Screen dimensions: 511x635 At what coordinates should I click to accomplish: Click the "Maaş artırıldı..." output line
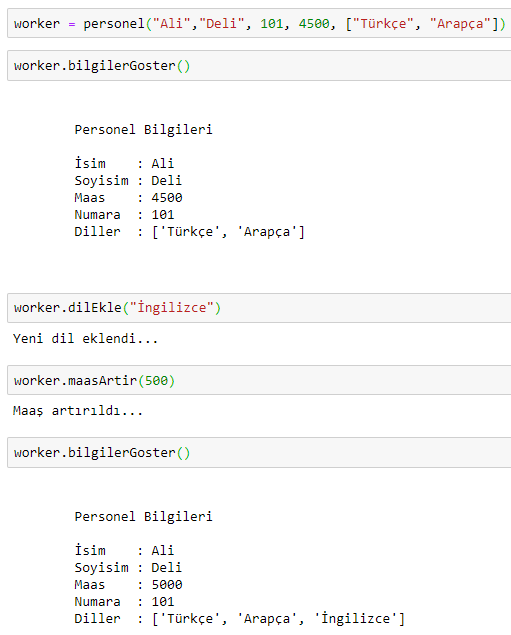tap(78, 411)
